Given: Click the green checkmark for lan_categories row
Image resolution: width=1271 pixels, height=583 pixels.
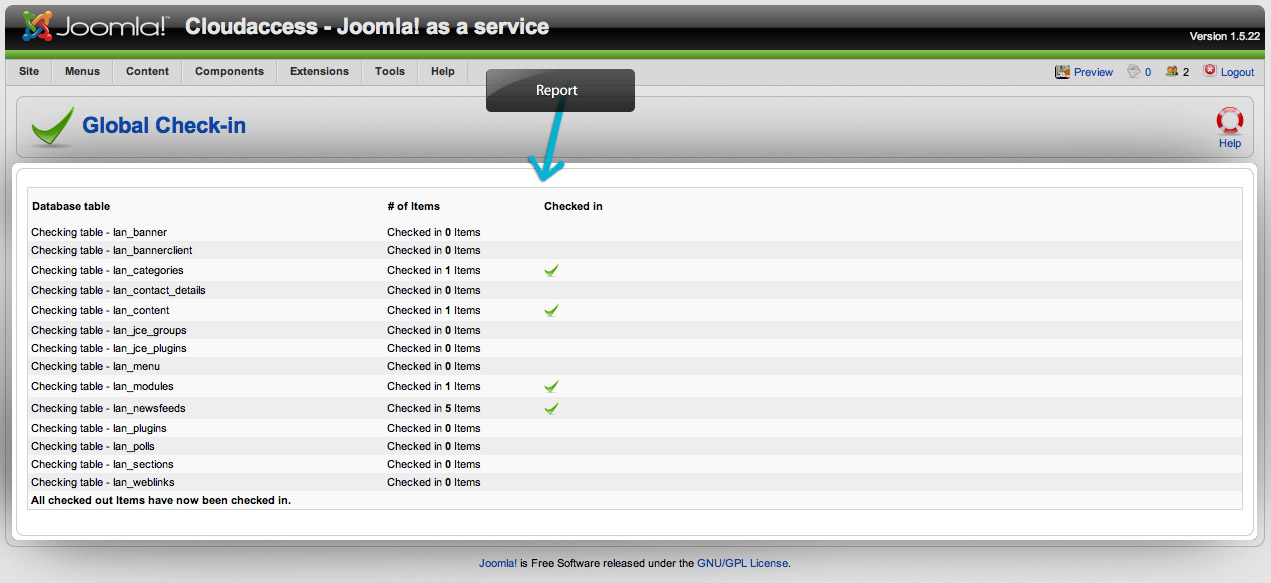Looking at the screenshot, I should tap(551, 270).
